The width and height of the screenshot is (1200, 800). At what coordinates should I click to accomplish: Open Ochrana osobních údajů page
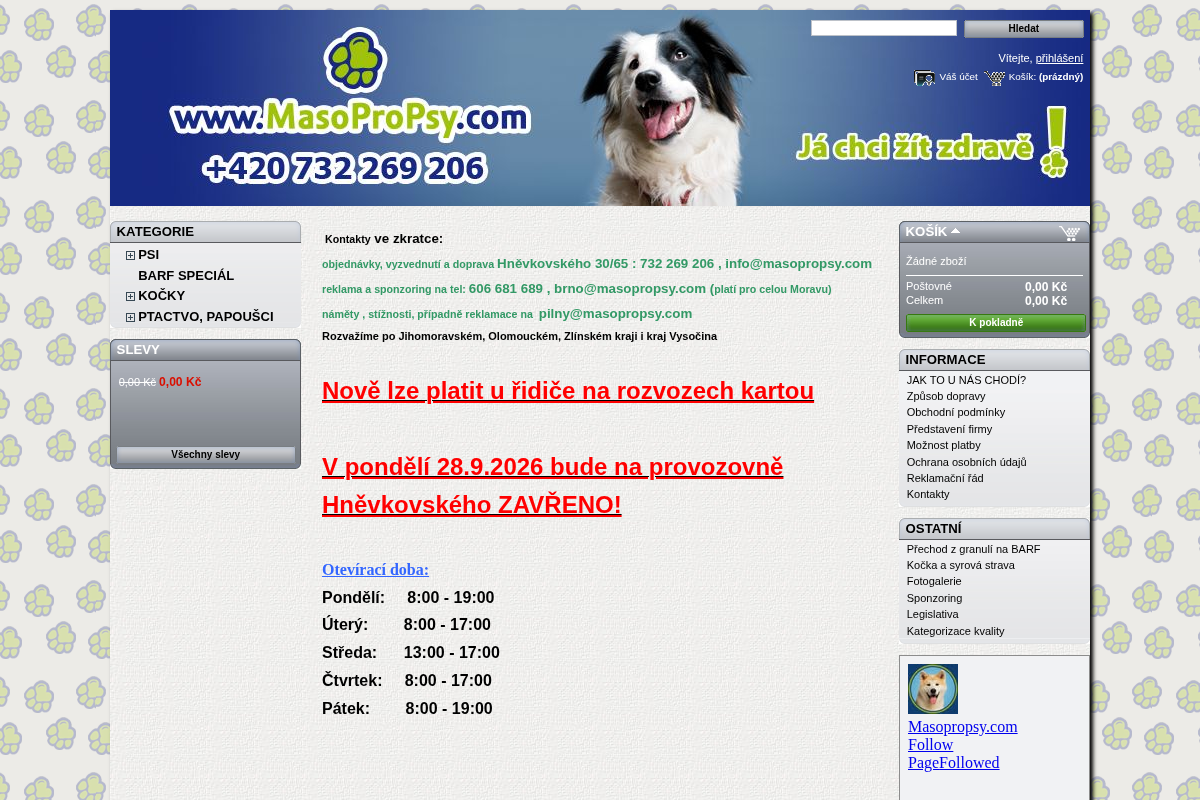pos(966,462)
